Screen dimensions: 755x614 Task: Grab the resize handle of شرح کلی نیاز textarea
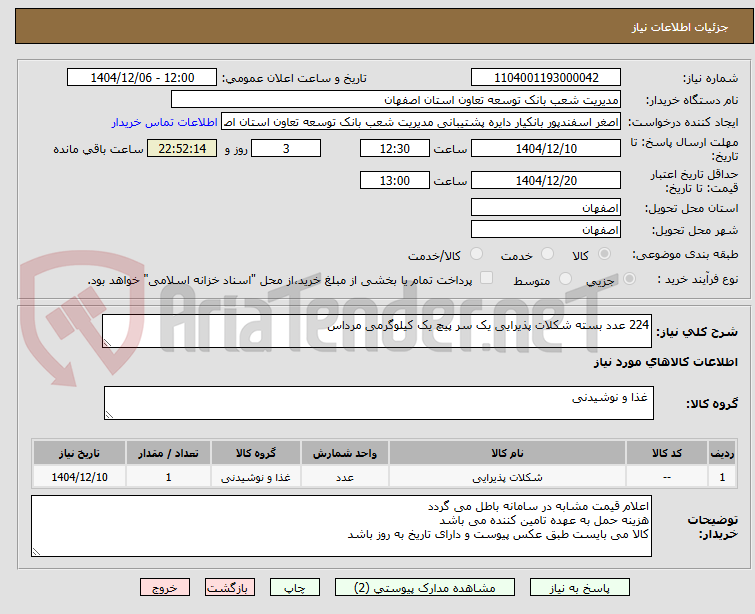tap(107, 343)
